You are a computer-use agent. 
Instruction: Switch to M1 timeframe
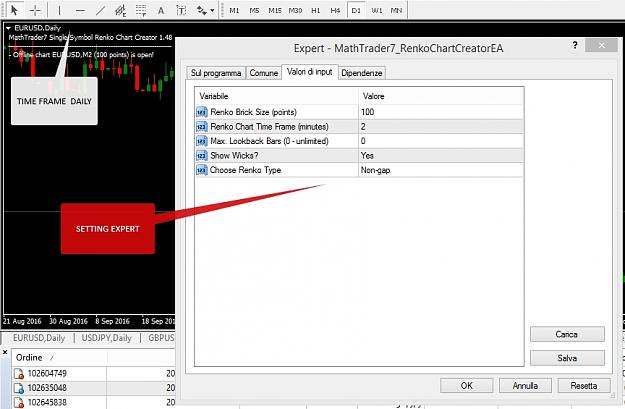(x=234, y=10)
